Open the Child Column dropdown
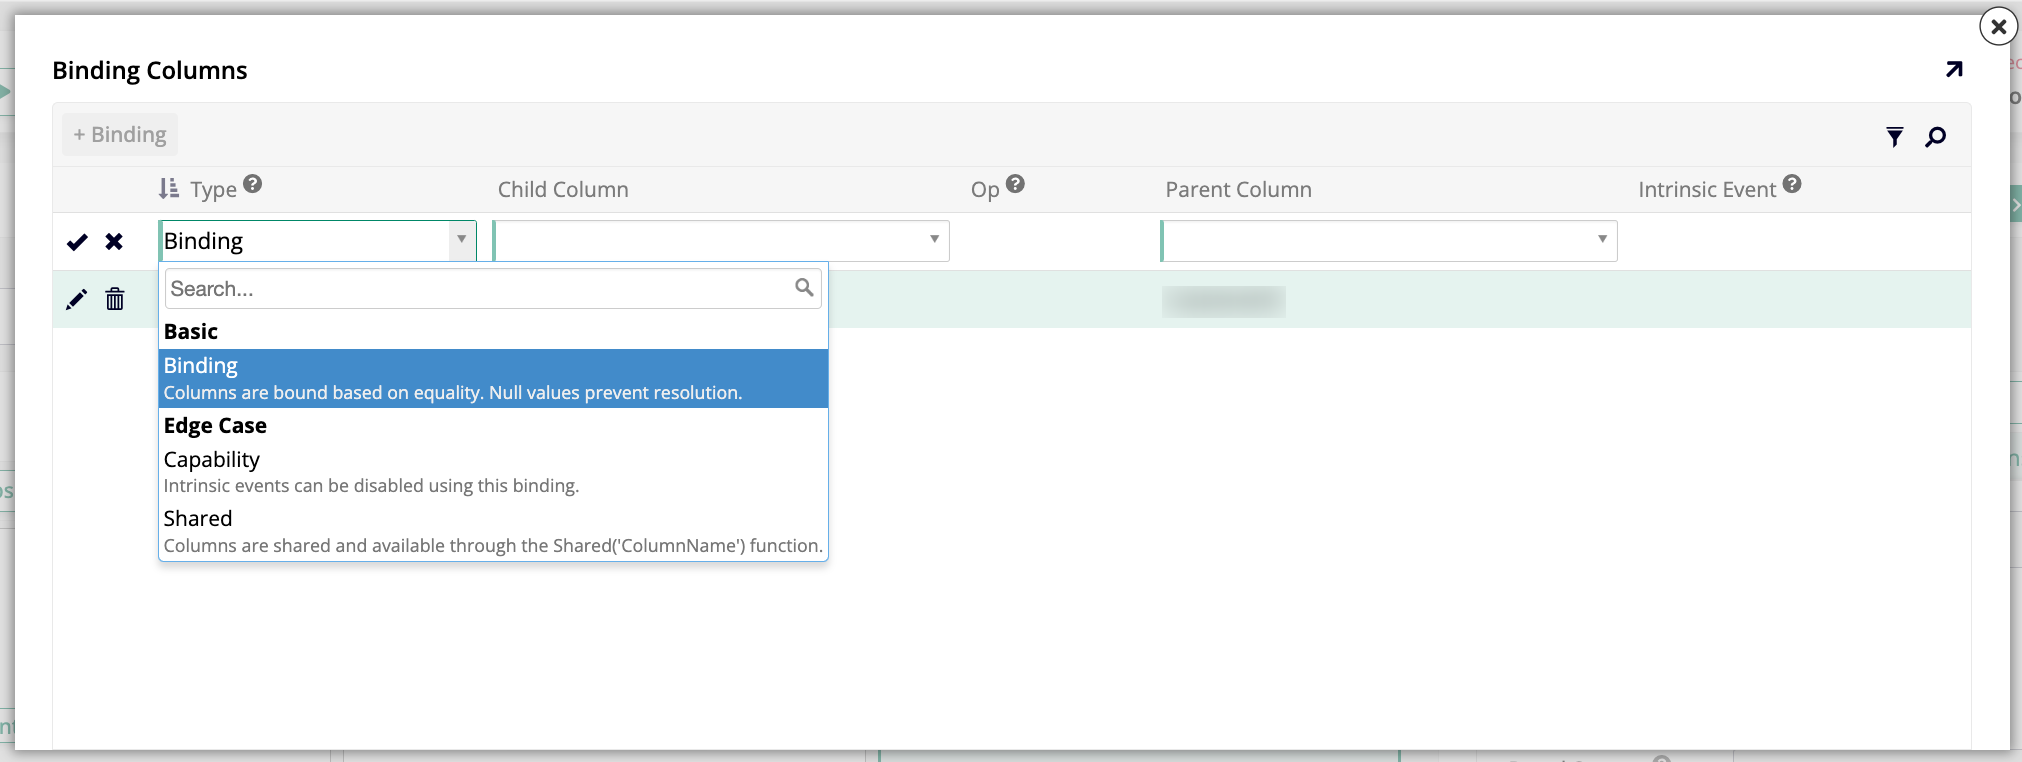 point(720,241)
